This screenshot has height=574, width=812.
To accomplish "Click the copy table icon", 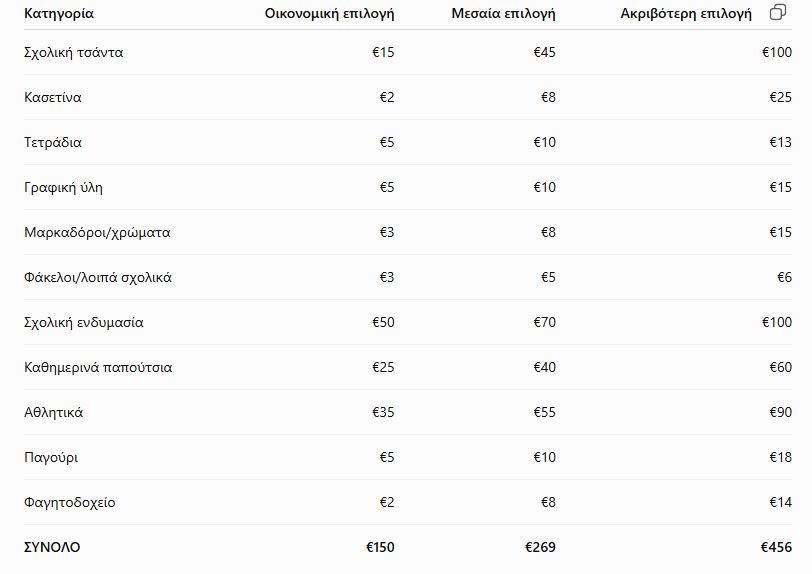I will click(778, 12).
